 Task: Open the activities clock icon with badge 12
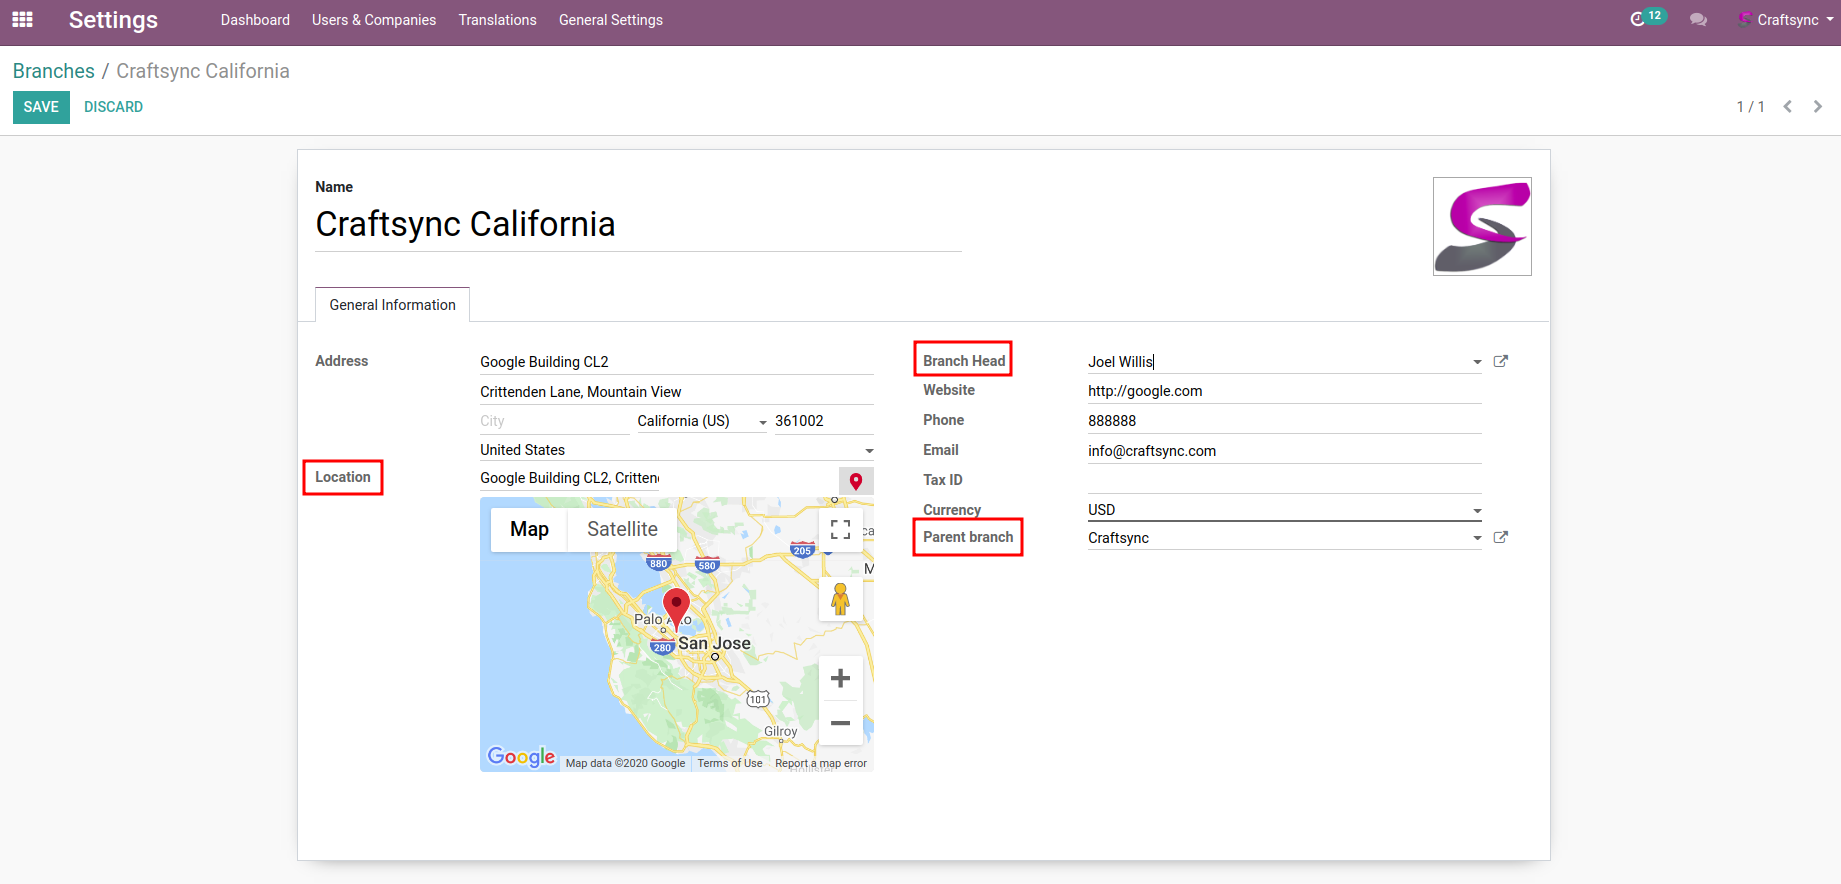click(x=1638, y=19)
